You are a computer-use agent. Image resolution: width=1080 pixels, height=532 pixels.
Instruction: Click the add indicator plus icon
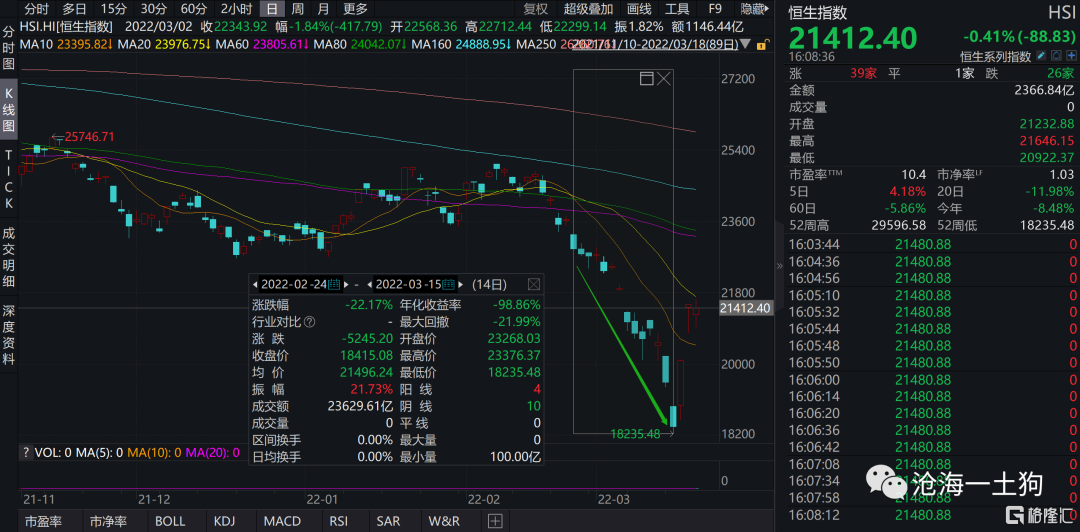point(494,521)
